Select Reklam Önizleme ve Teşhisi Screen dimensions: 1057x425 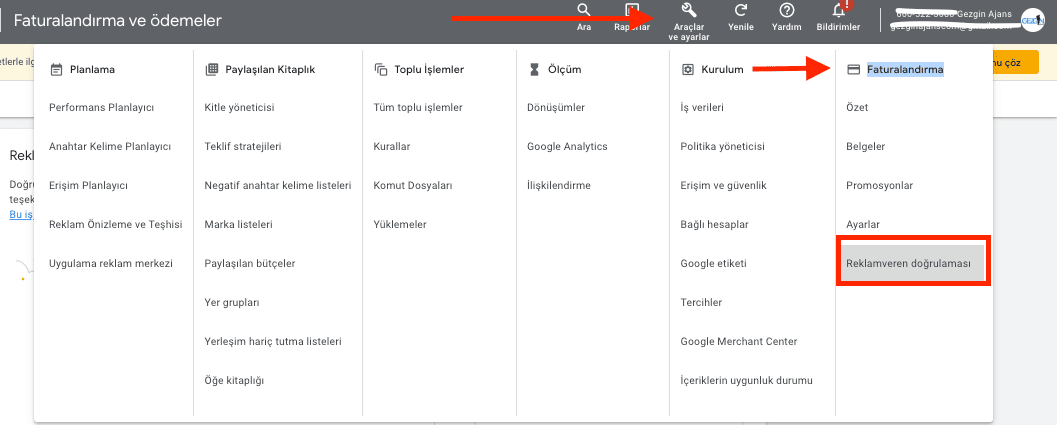(x=116, y=224)
